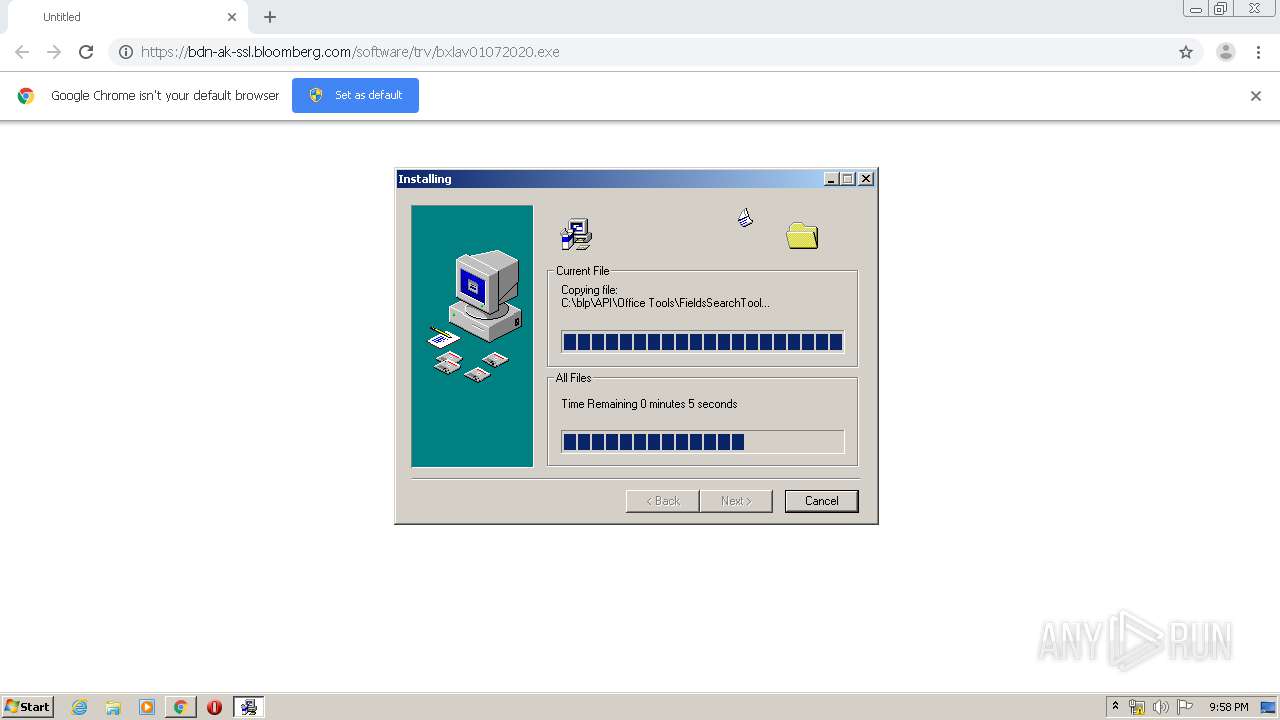Minimize the Installing dialog
The image size is (1280, 720).
pyautogui.click(x=831, y=179)
